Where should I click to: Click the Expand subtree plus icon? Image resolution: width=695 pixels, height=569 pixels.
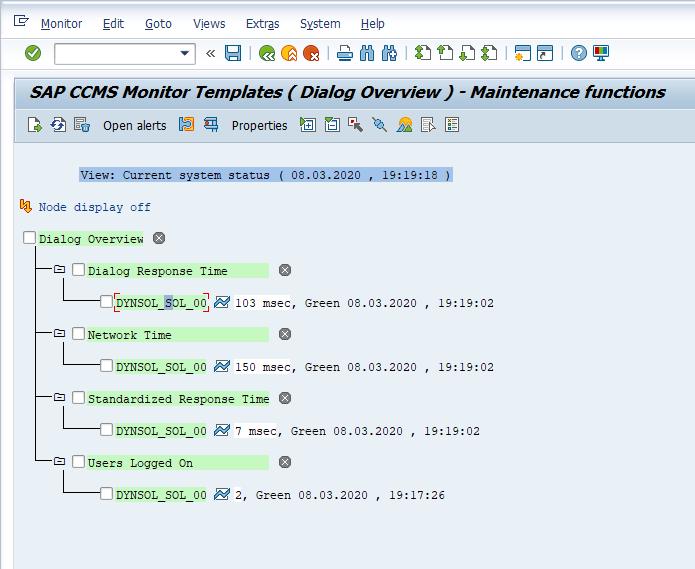(308, 125)
